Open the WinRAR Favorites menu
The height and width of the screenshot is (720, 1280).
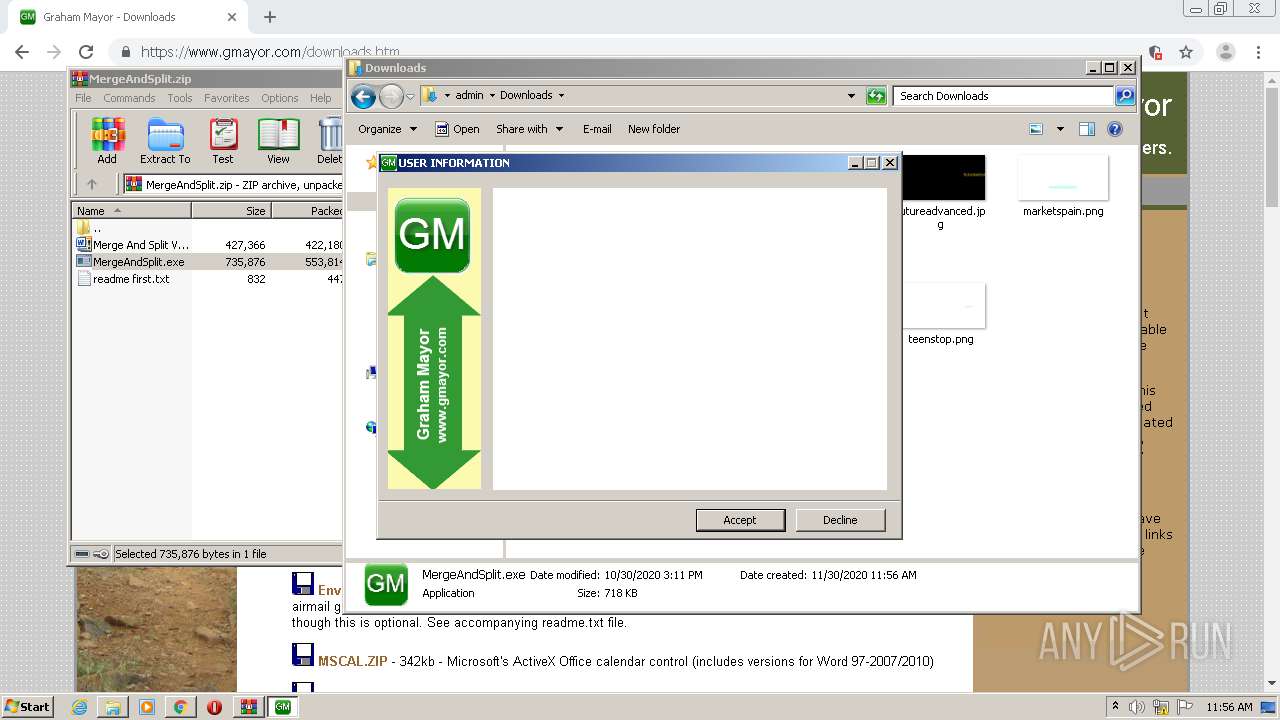(x=227, y=98)
